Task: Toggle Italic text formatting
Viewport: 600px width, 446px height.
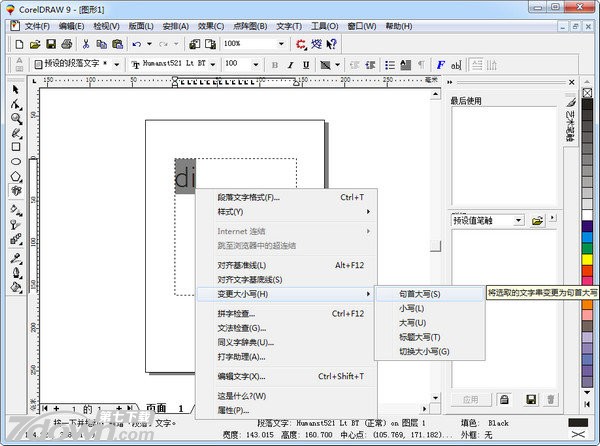Action: [290, 65]
